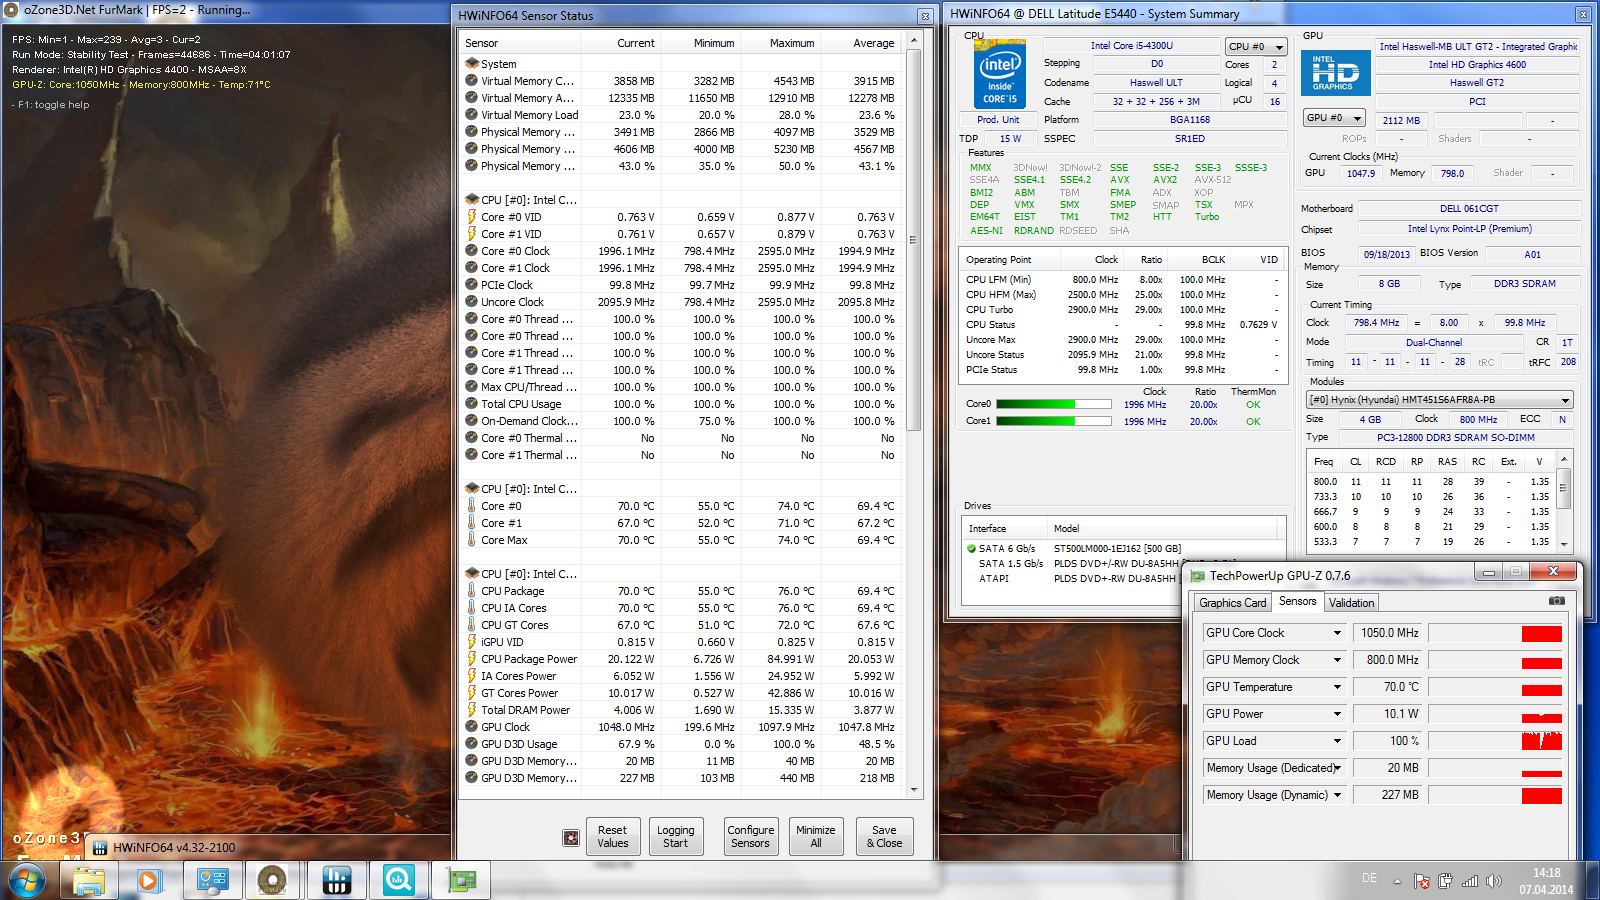Click the HWiNFO64 dark blue taskbar icon
The height and width of the screenshot is (900, 1600).
point(336,881)
